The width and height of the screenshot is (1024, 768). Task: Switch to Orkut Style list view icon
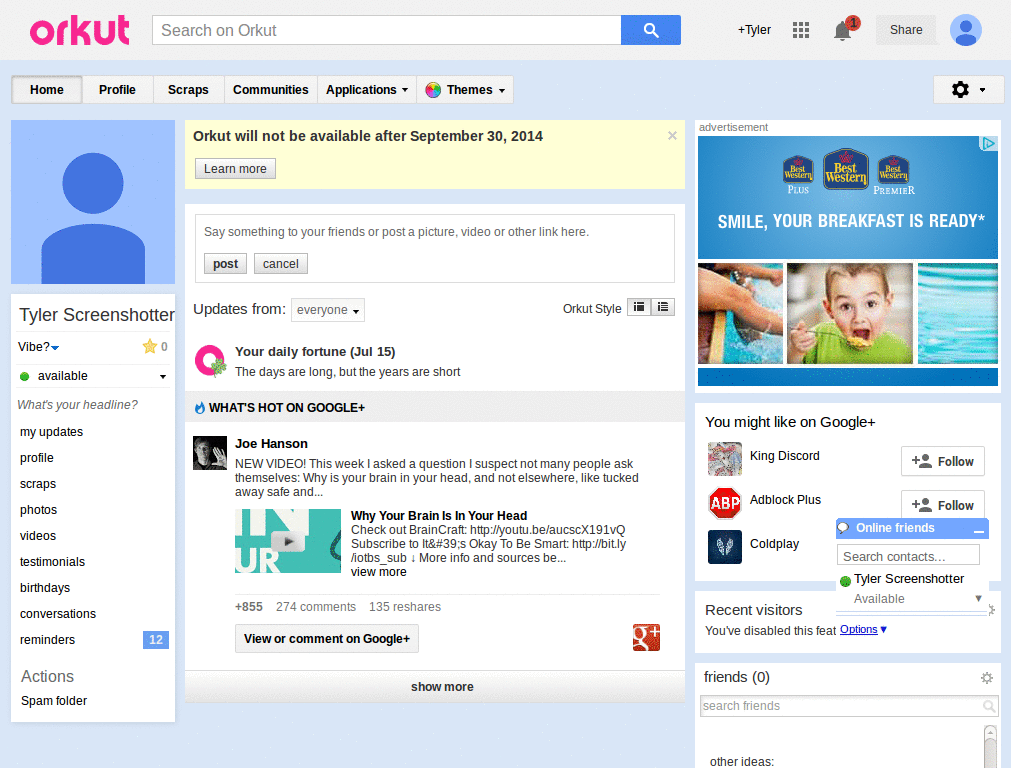click(x=663, y=307)
